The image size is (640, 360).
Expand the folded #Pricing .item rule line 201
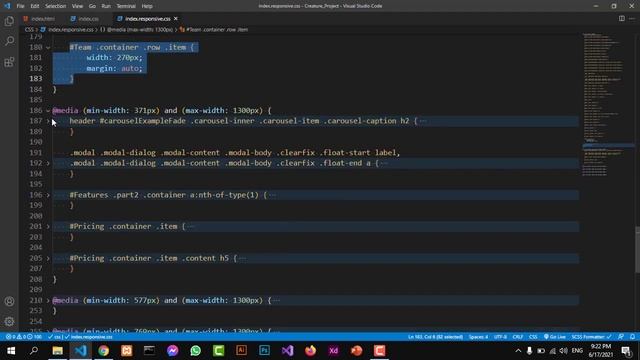pyautogui.click(x=48, y=227)
